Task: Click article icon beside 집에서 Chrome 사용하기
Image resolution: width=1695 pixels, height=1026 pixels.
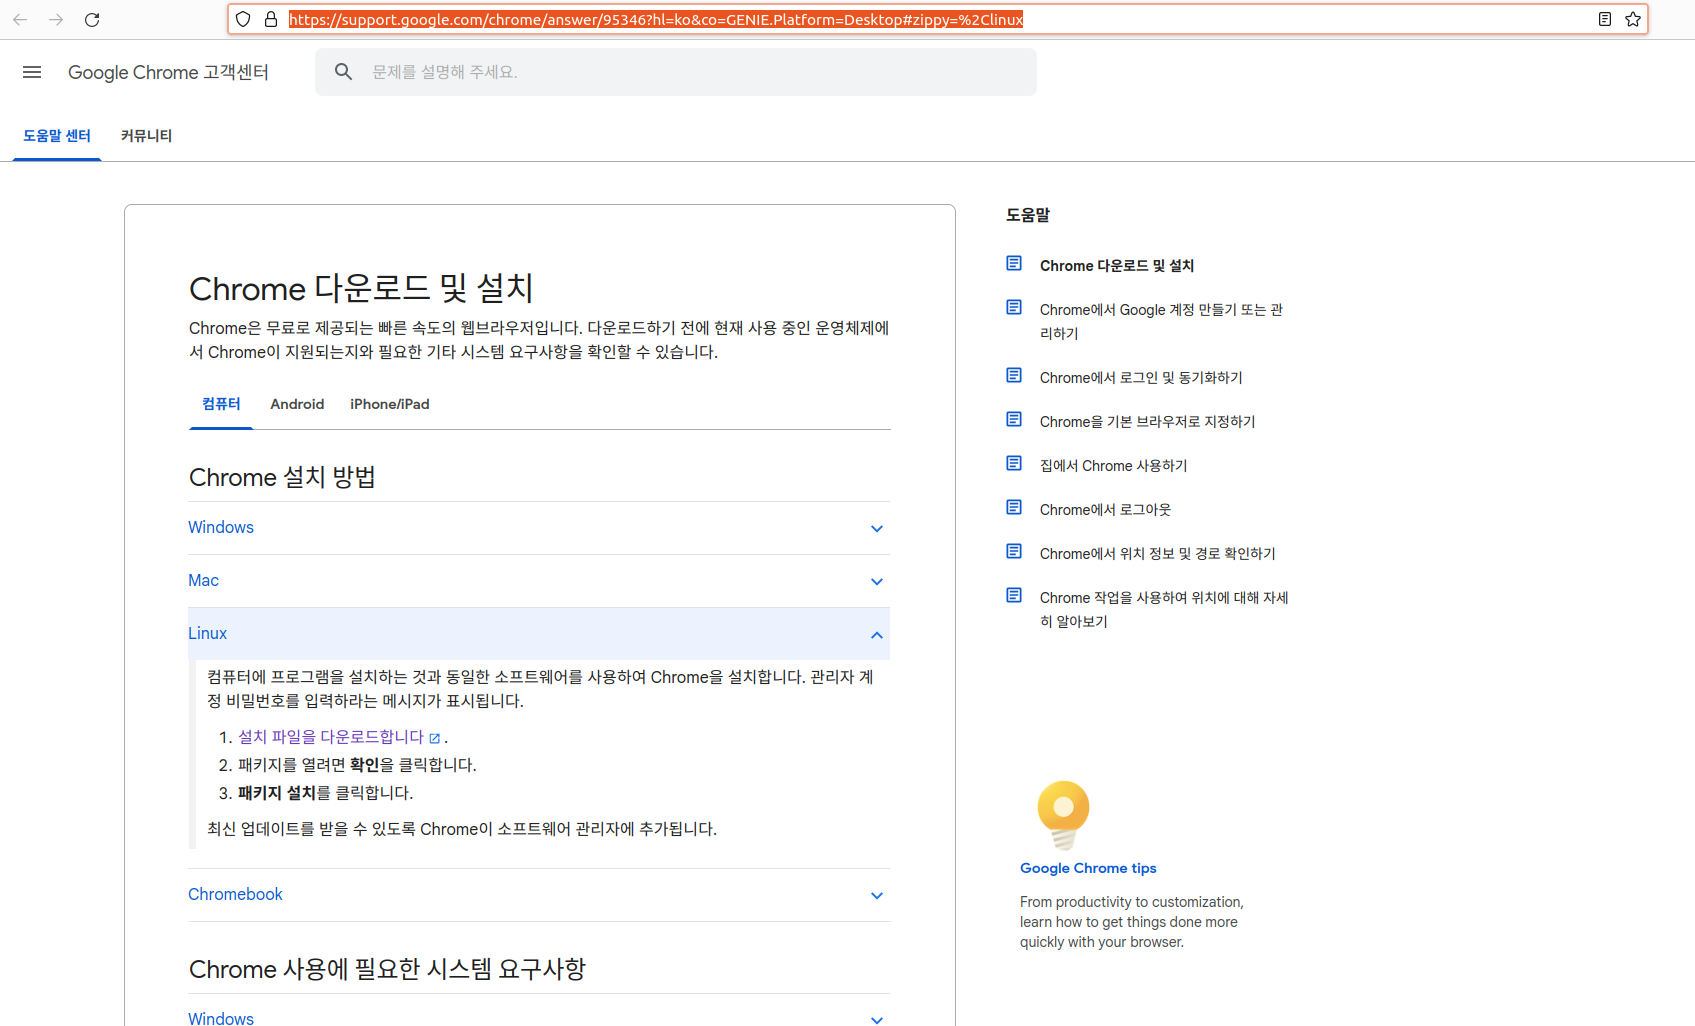Action: click(x=1014, y=463)
